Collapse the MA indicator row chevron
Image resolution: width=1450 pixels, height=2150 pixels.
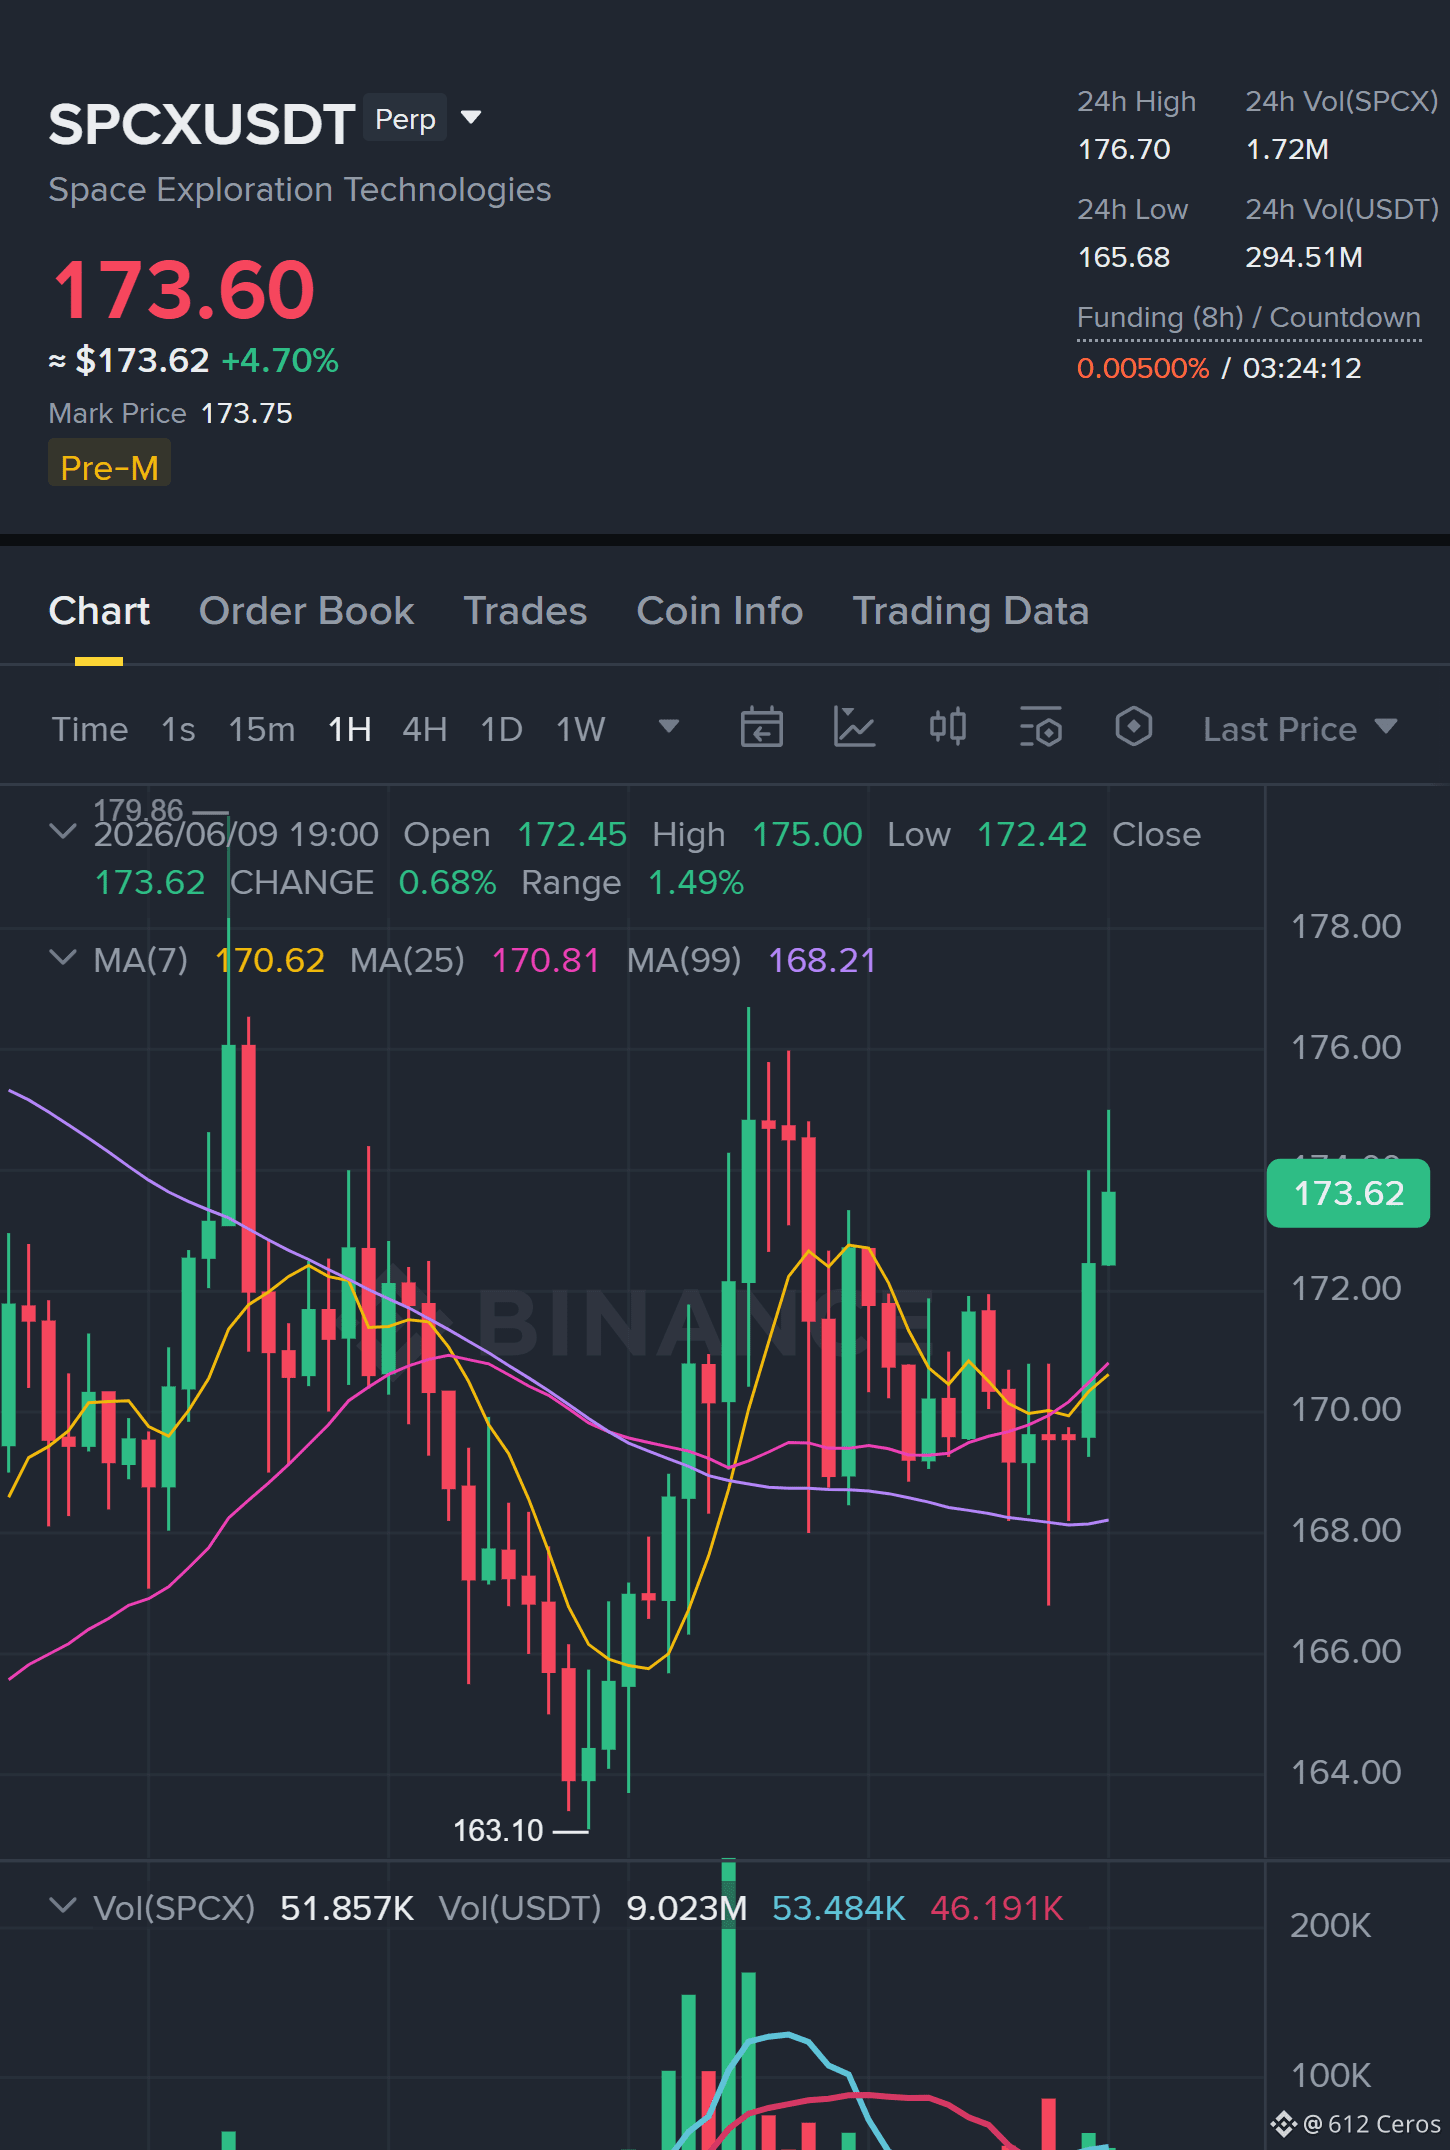point(62,958)
